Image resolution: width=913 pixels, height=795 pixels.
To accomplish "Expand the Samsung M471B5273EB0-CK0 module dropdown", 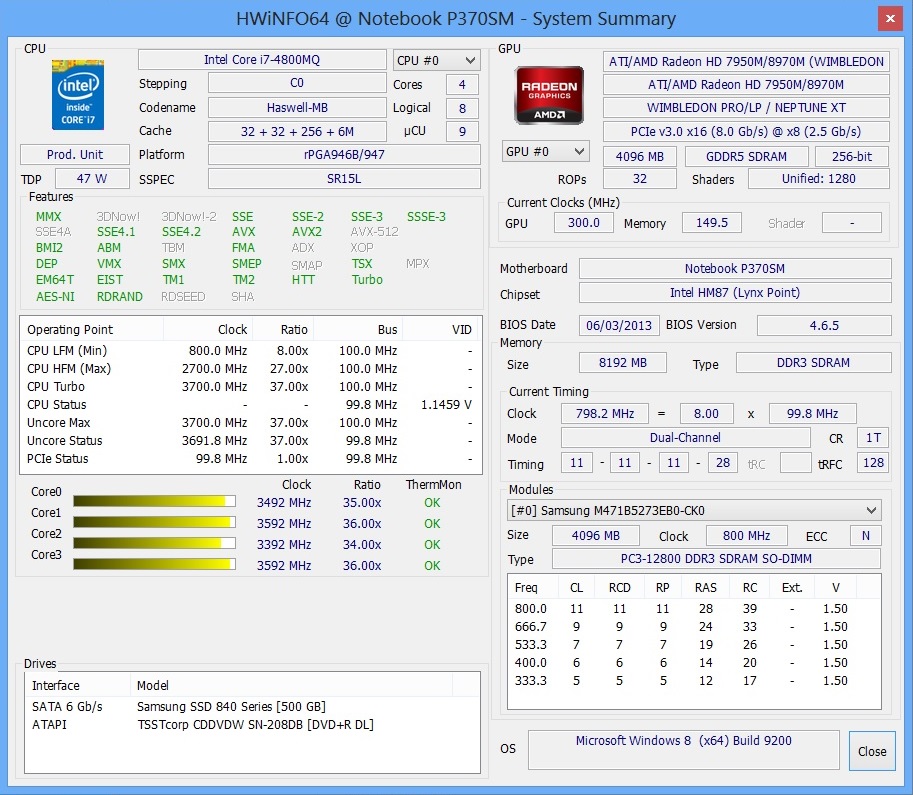I will click(x=694, y=511).
